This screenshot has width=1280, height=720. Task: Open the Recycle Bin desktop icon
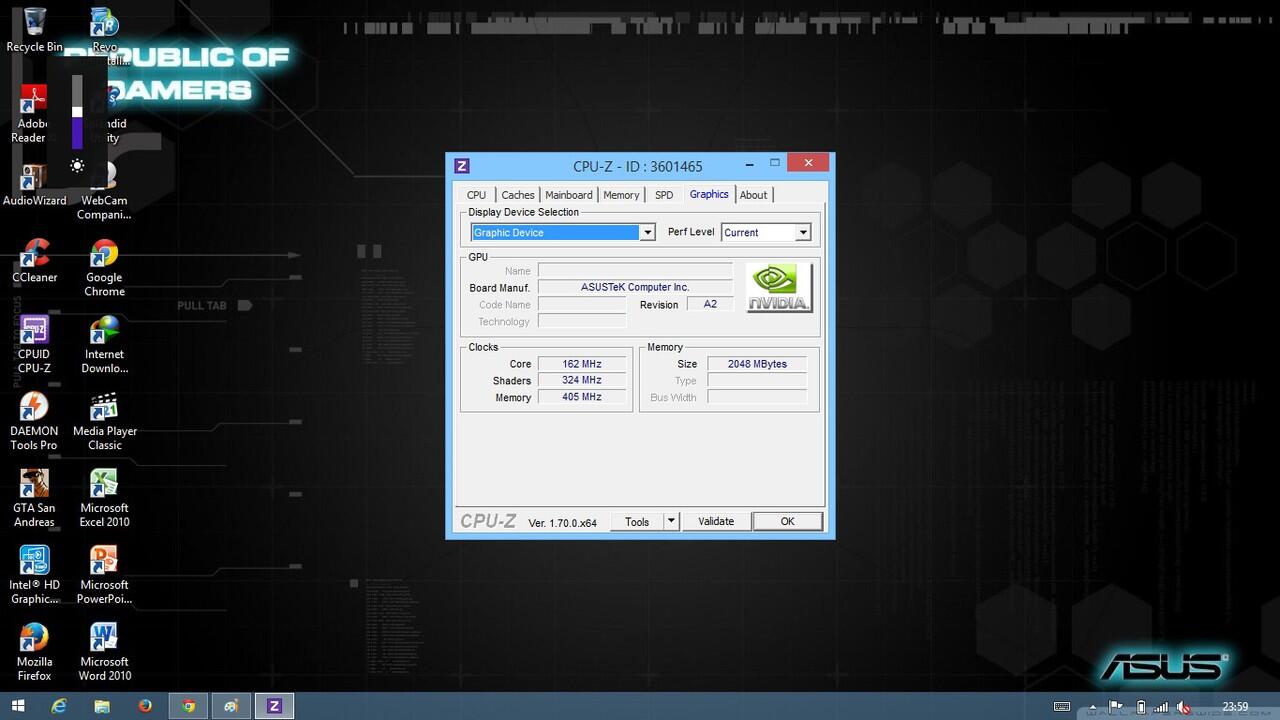pos(34,29)
